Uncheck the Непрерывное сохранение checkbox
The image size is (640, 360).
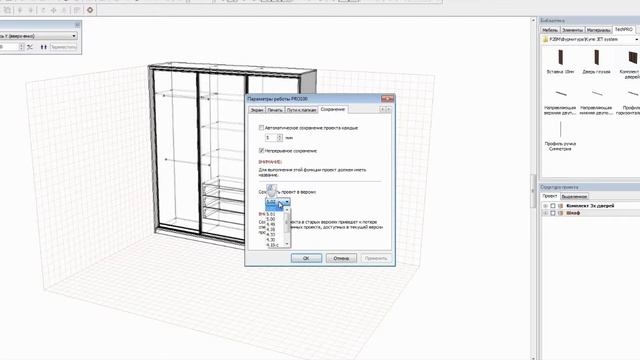pyautogui.click(x=261, y=151)
